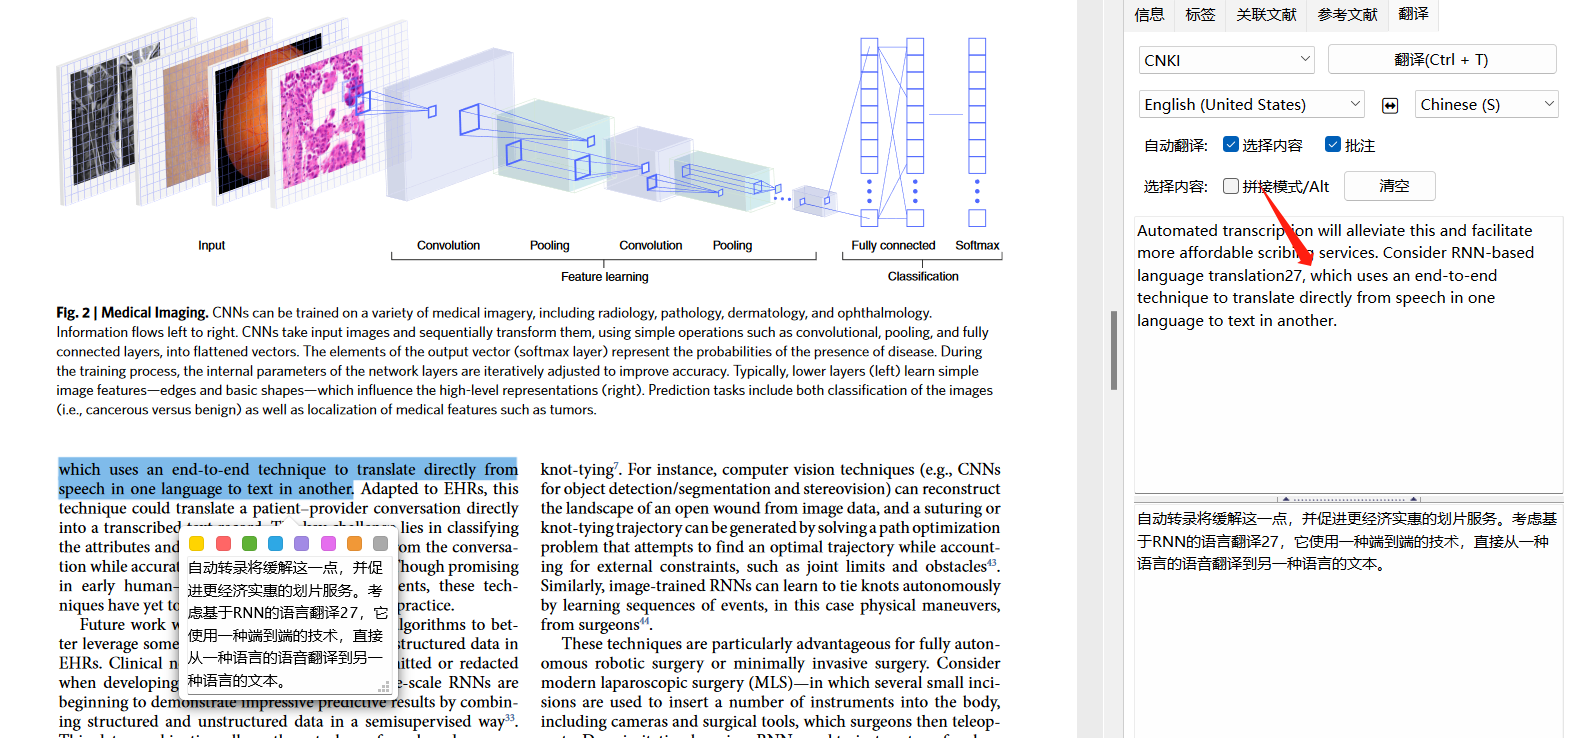Viewport: 1574px width, 738px height.
Task: Open the CNKI translation engine dropdown
Action: tap(1227, 60)
